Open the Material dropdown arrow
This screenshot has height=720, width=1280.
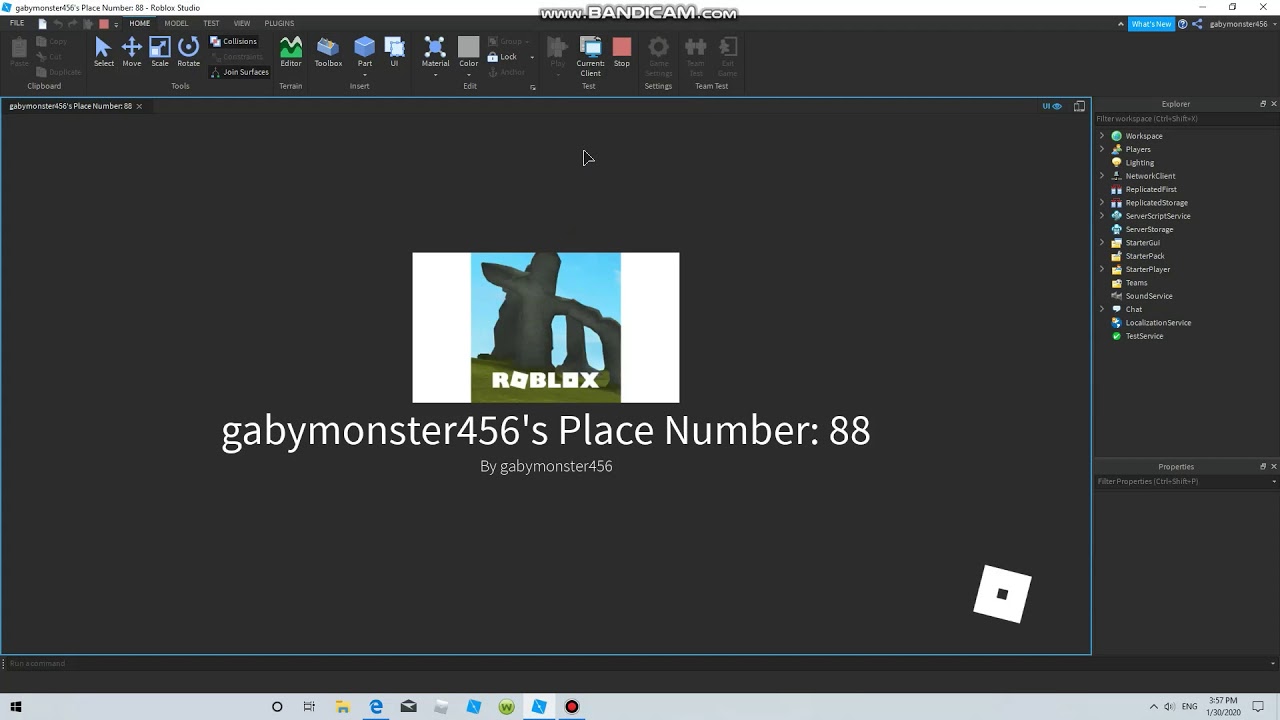[x=435, y=74]
